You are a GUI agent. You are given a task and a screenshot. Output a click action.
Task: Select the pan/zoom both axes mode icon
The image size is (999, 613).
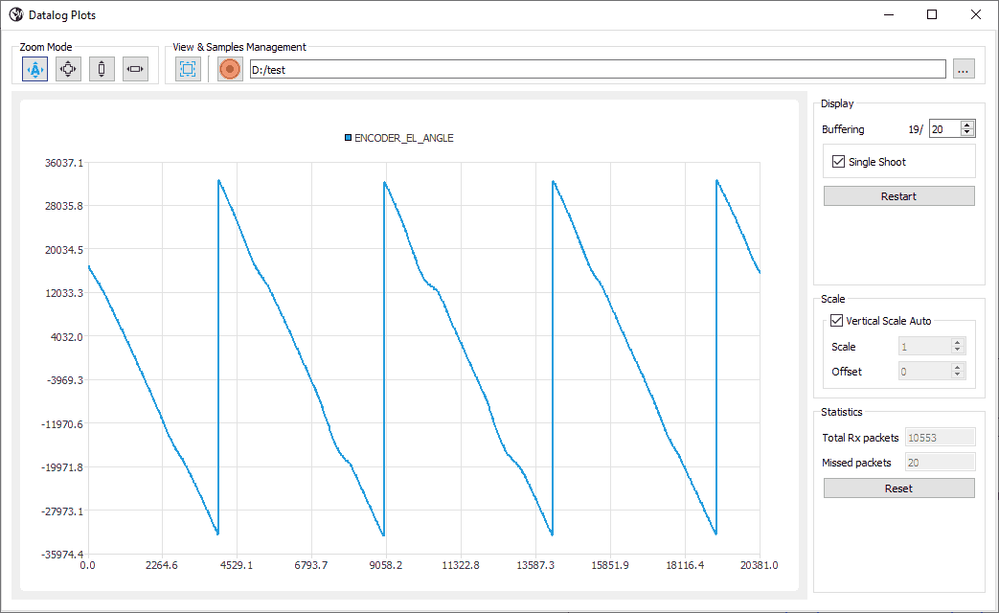tap(68, 69)
